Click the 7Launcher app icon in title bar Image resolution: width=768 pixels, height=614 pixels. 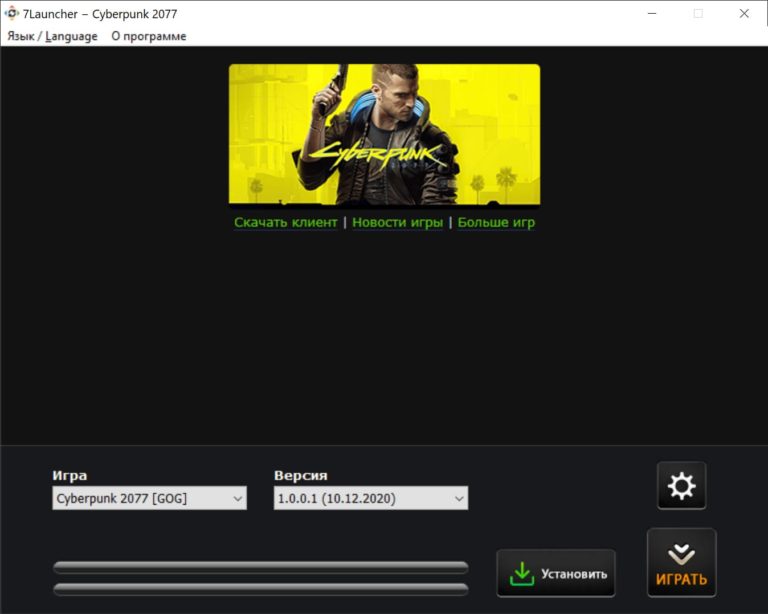(x=11, y=13)
